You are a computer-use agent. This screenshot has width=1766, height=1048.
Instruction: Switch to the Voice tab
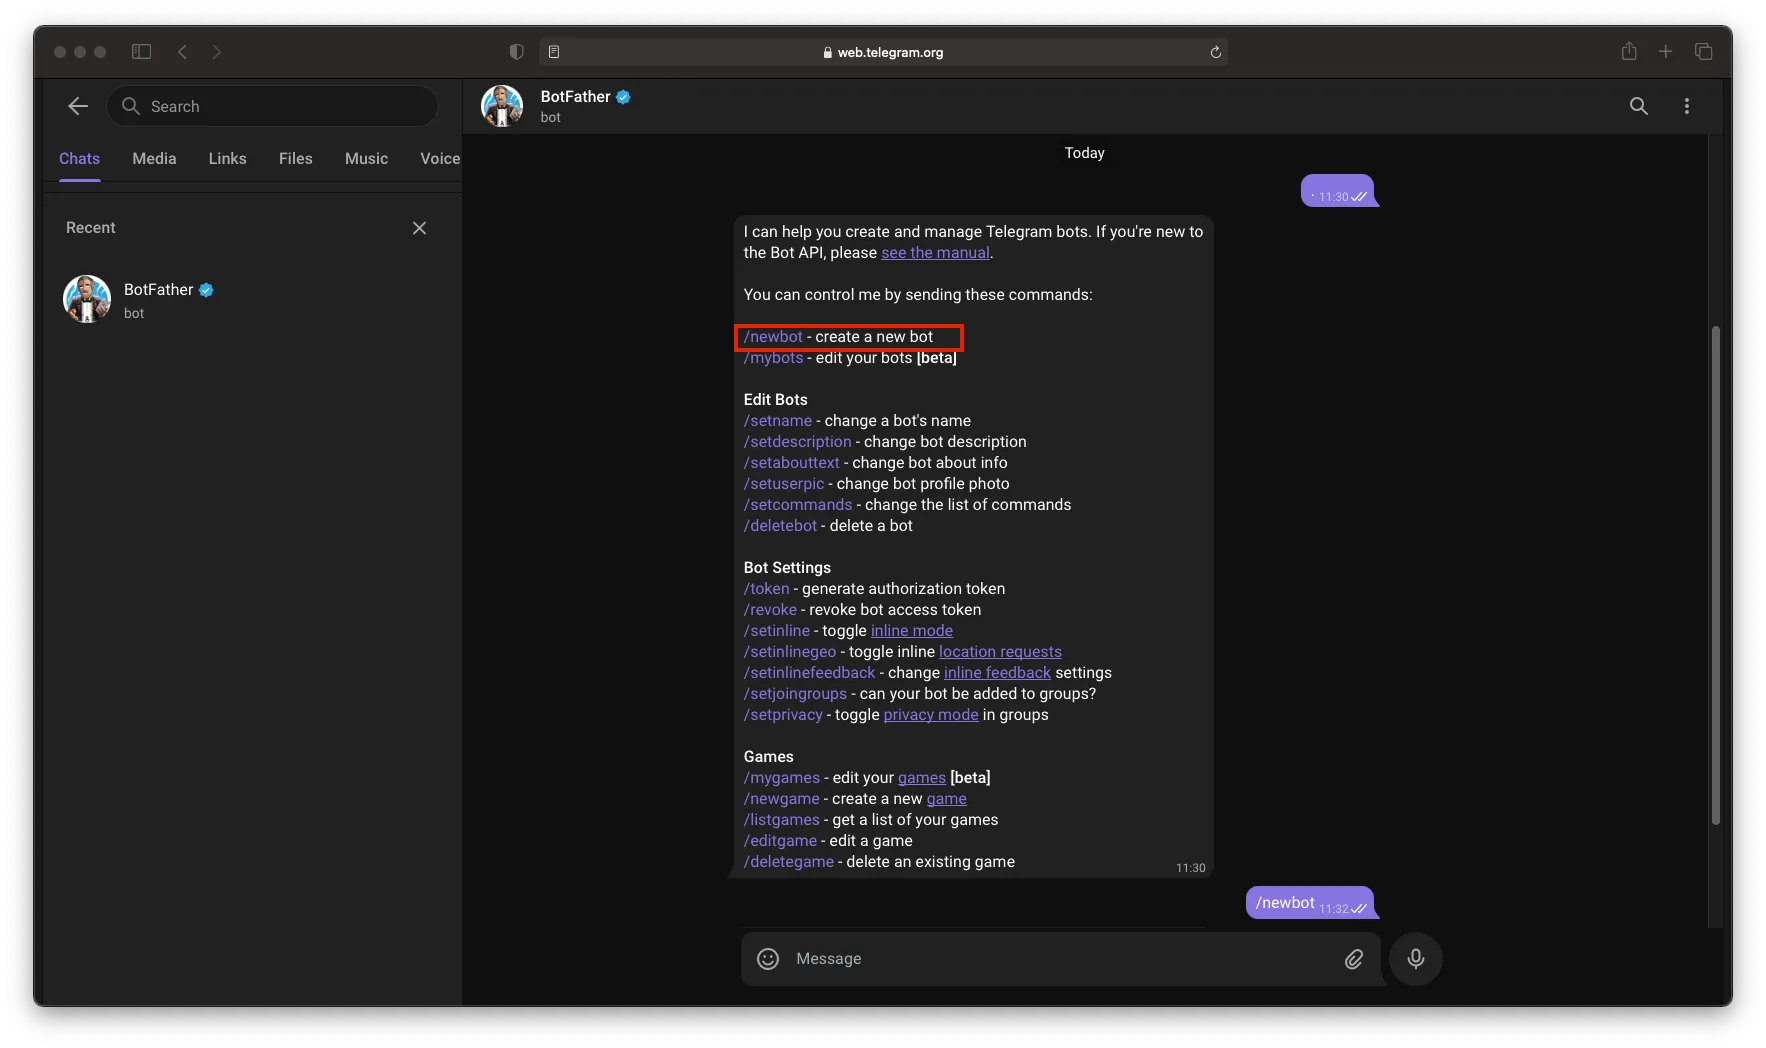(440, 159)
